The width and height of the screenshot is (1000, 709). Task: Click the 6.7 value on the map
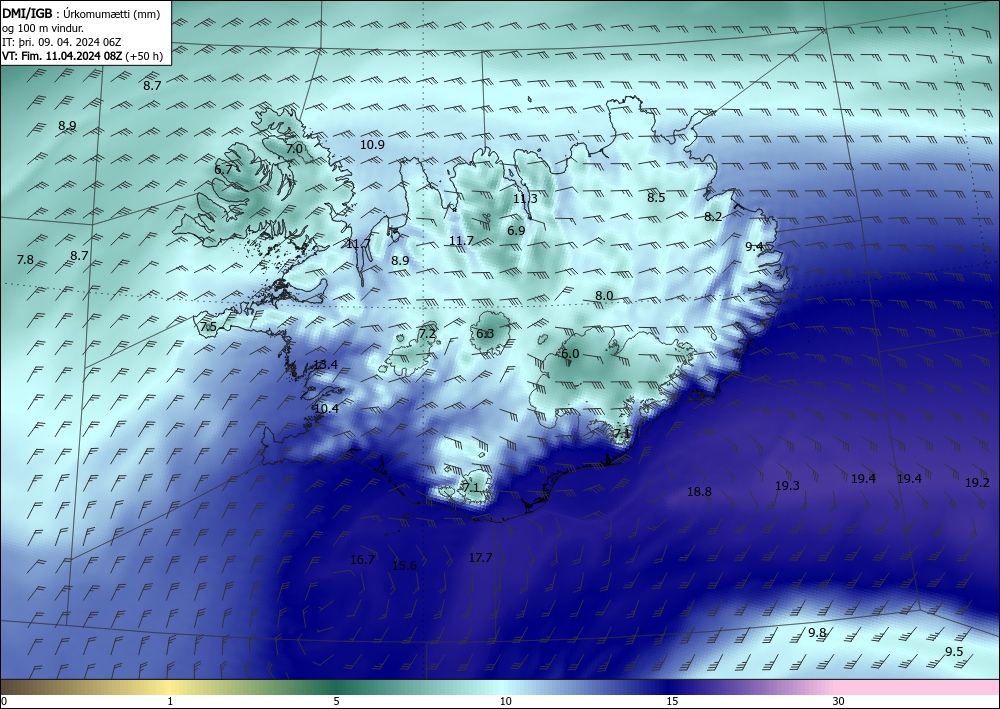pyautogui.click(x=223, y=170)
